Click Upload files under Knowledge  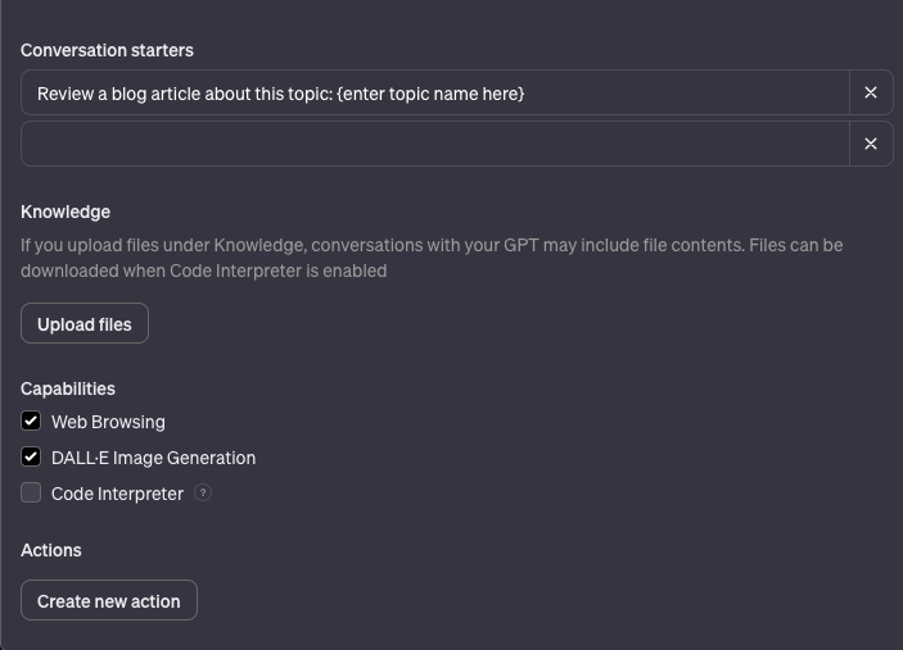(84, 322)
